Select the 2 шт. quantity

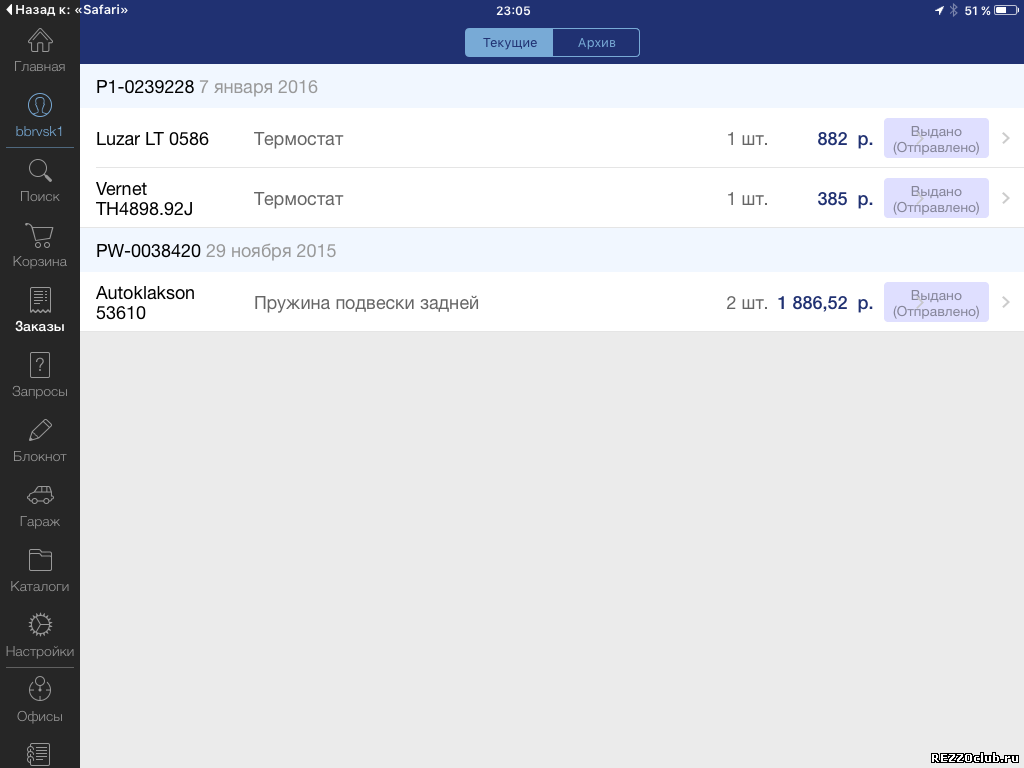coord(747,303)
